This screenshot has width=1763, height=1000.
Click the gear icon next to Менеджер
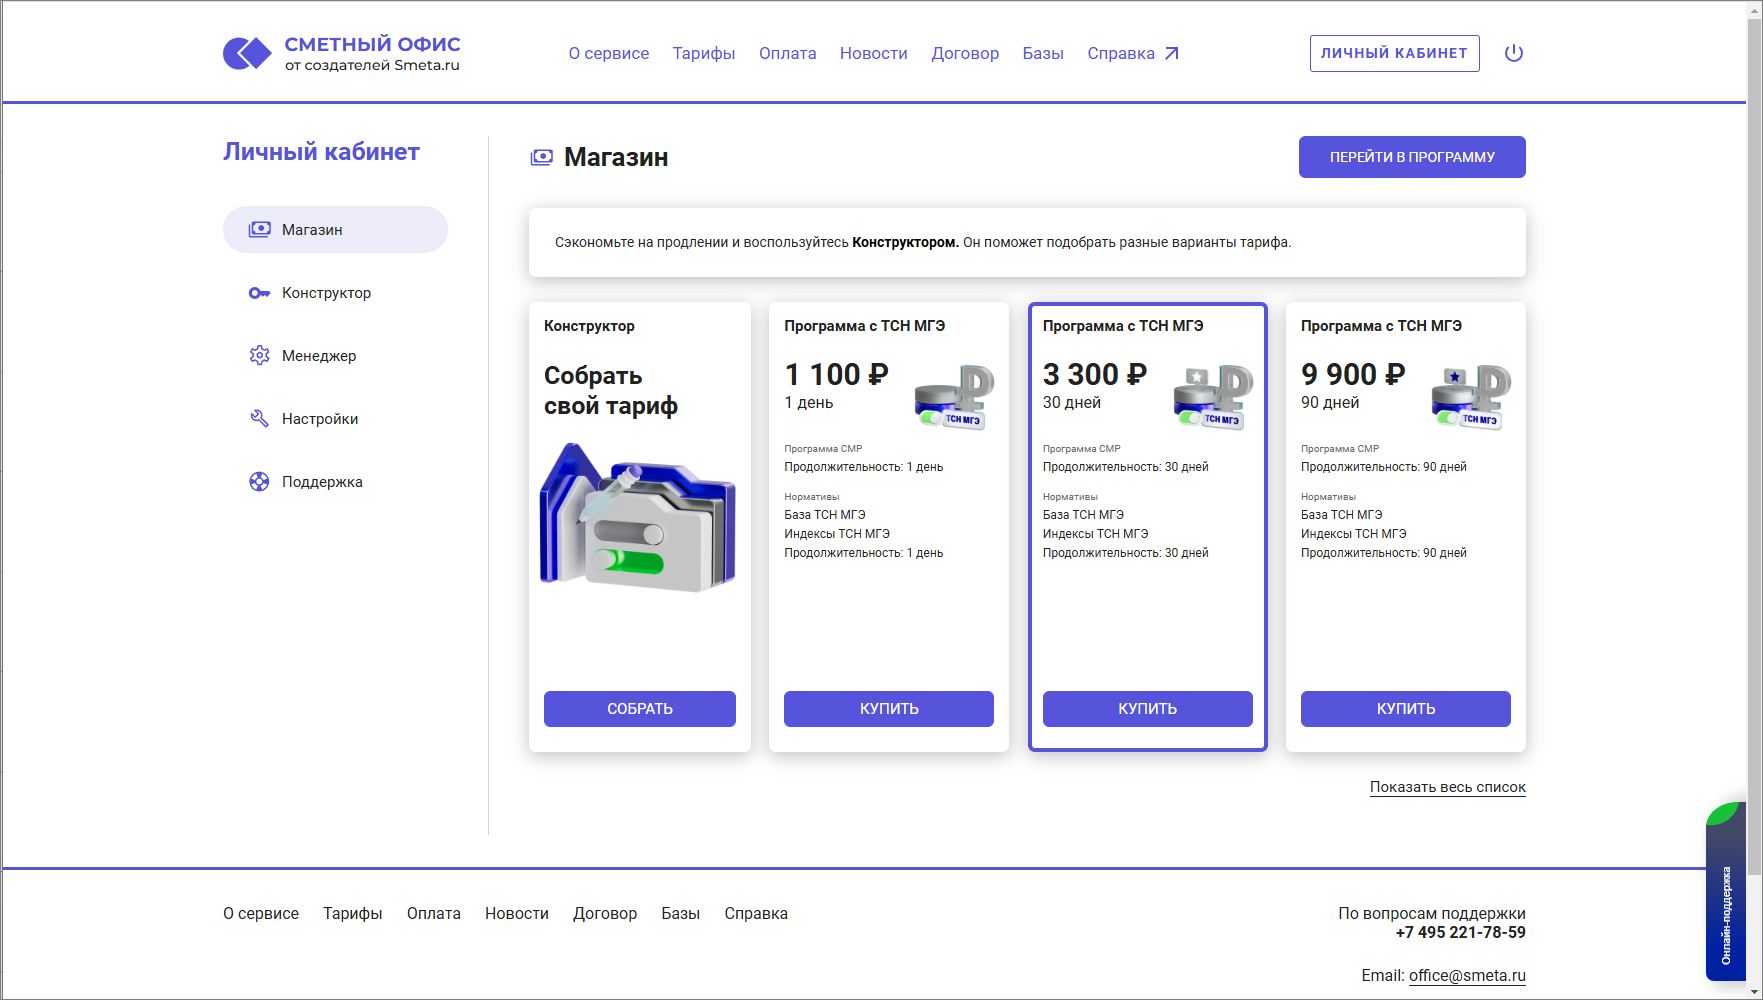[x=259, y=356]
